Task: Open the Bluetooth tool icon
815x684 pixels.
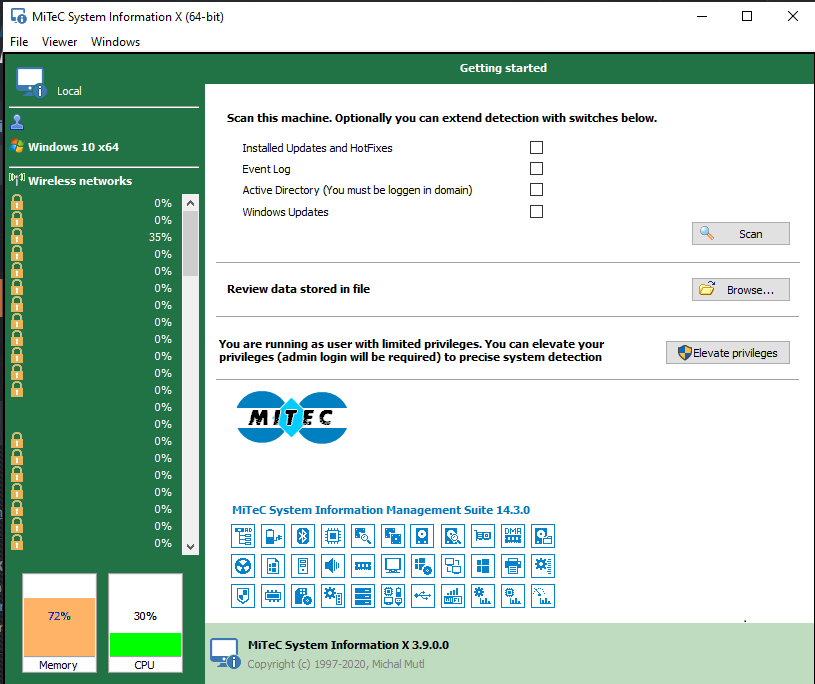Action: pos(303,536)
